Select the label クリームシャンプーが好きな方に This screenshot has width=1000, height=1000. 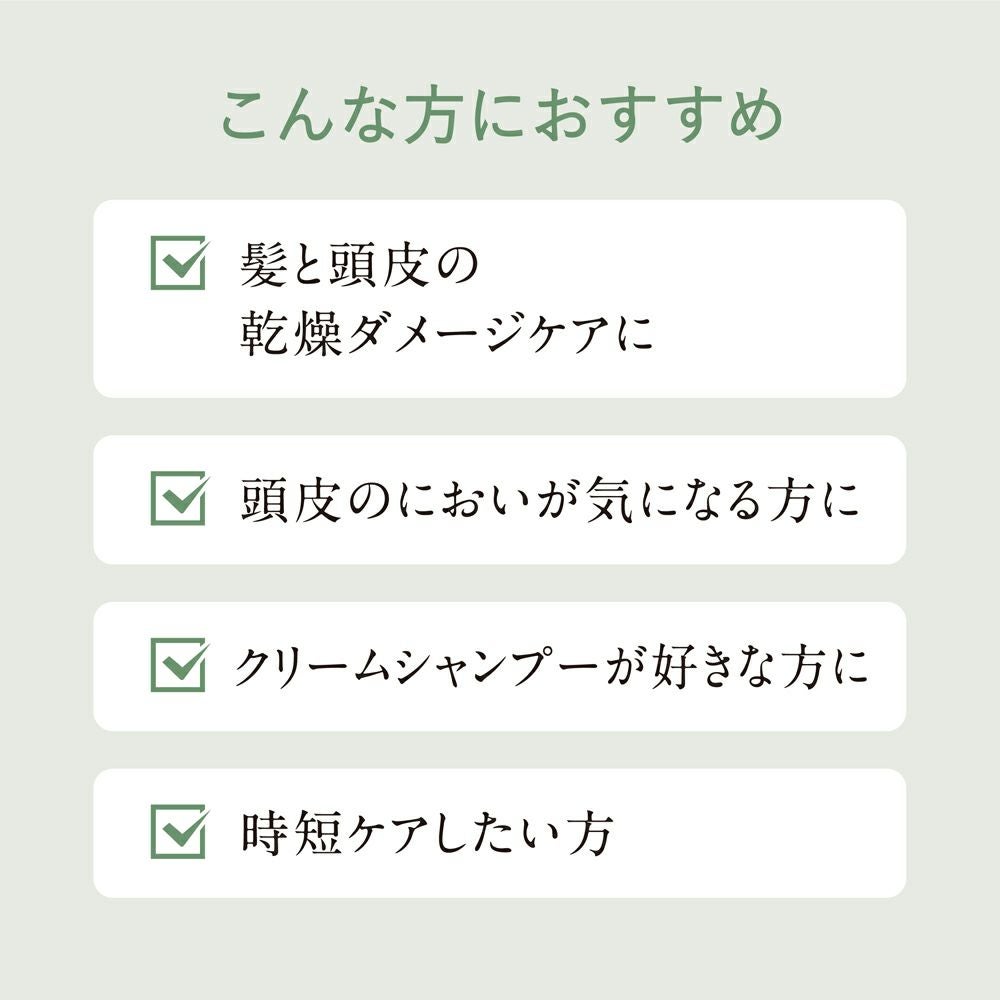[x=550, y=667]
